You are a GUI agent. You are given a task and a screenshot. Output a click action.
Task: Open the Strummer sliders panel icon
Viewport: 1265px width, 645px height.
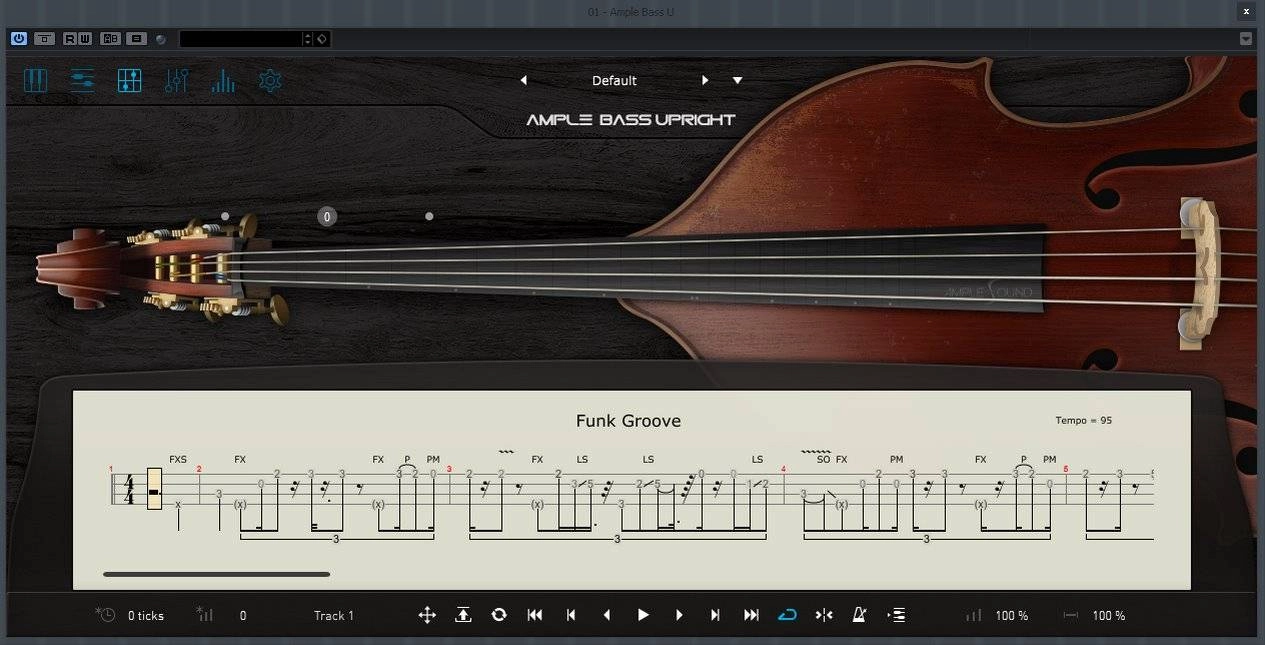(x=82, y=80)
